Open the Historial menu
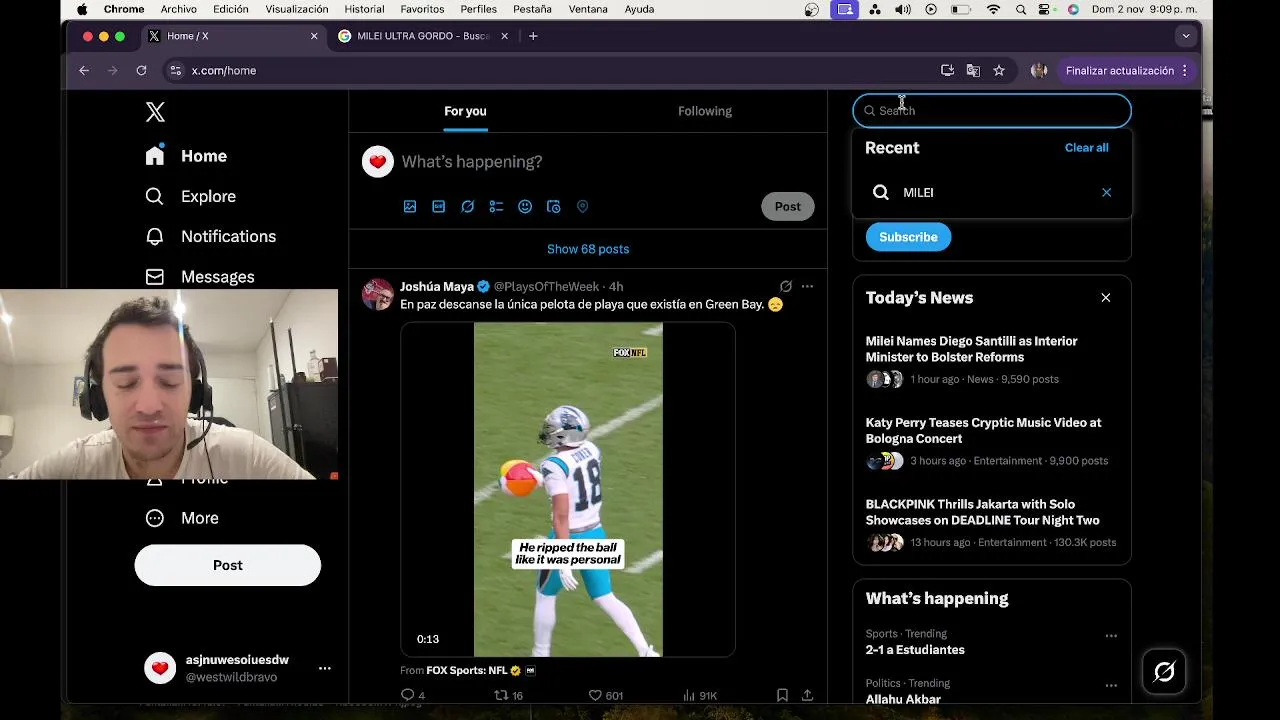The width and height of the screenshot is (1280, 720). [x=364, y=9]
